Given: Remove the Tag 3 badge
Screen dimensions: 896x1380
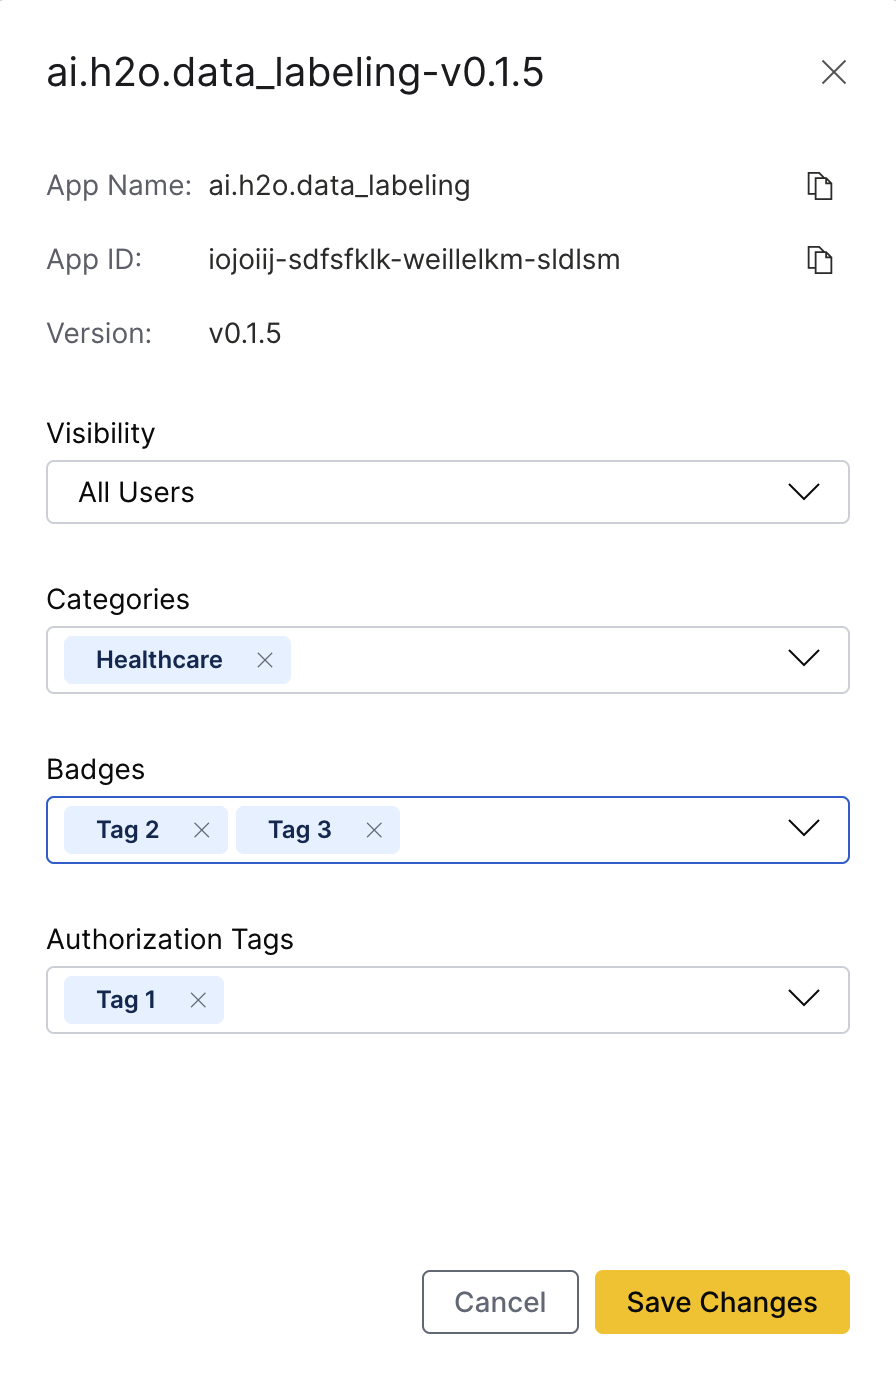Looking at the screenshot, I should point(374,830).
